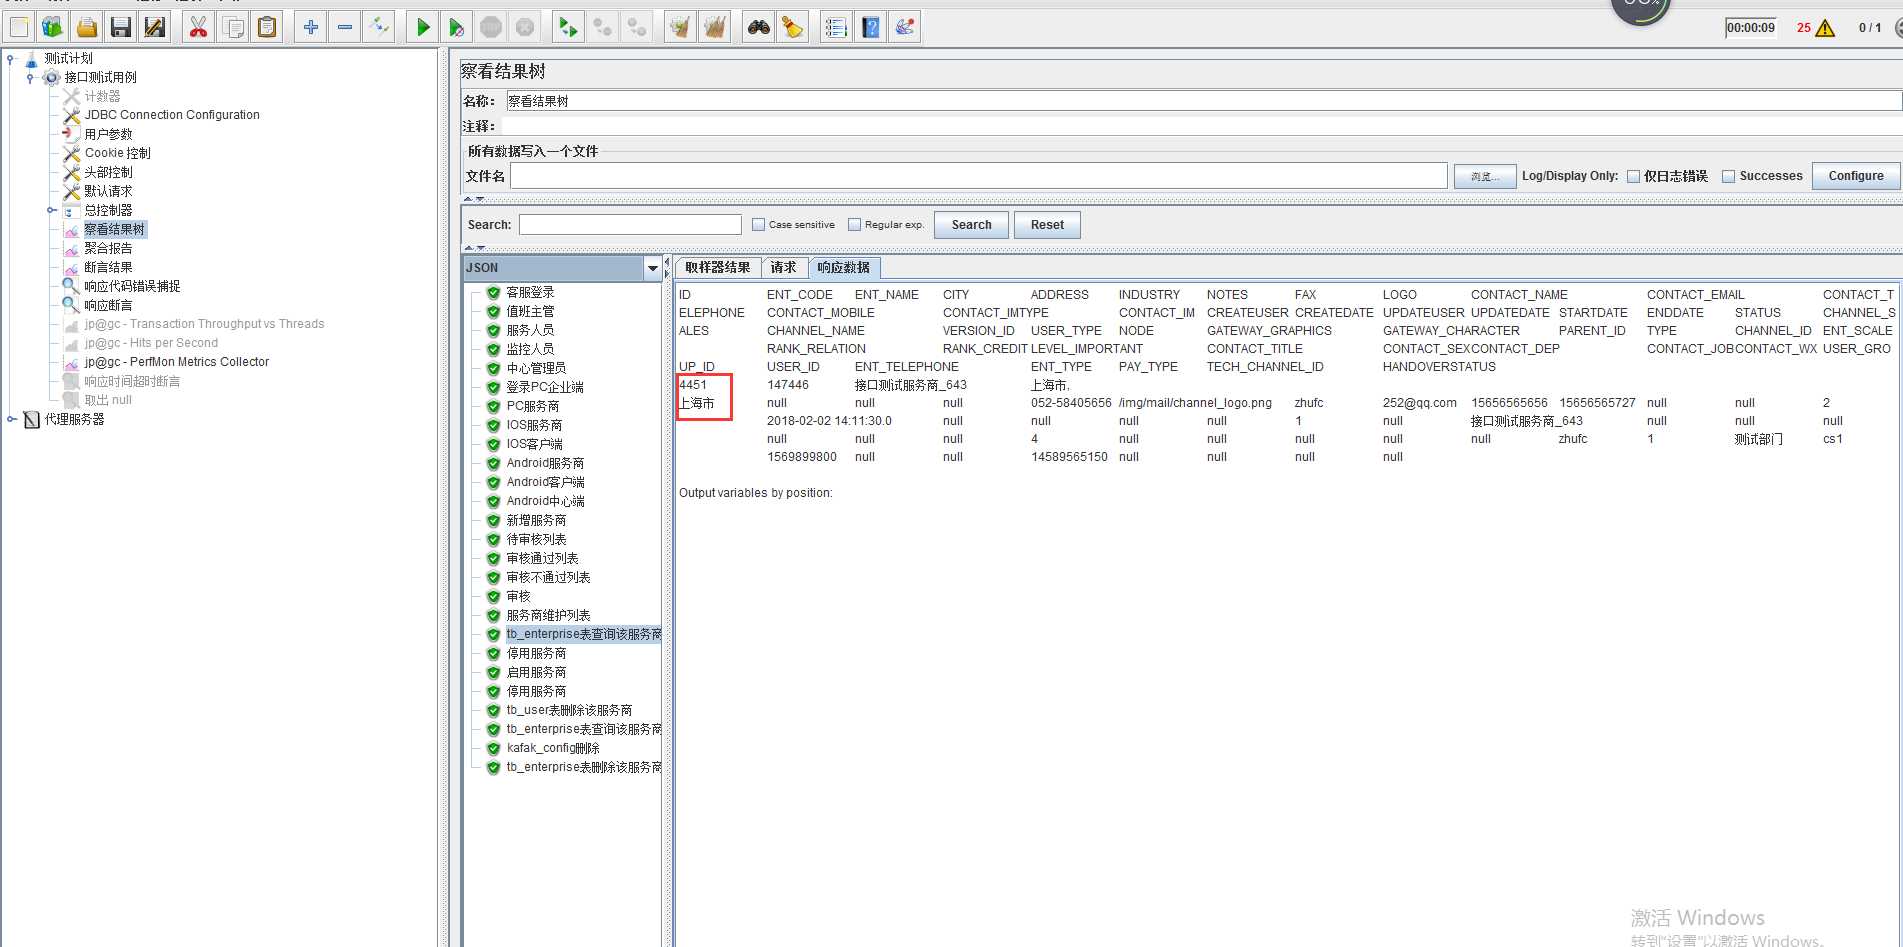
Task: Select JDBC Connection Configuration tree item
Action: tap(172, 115)
